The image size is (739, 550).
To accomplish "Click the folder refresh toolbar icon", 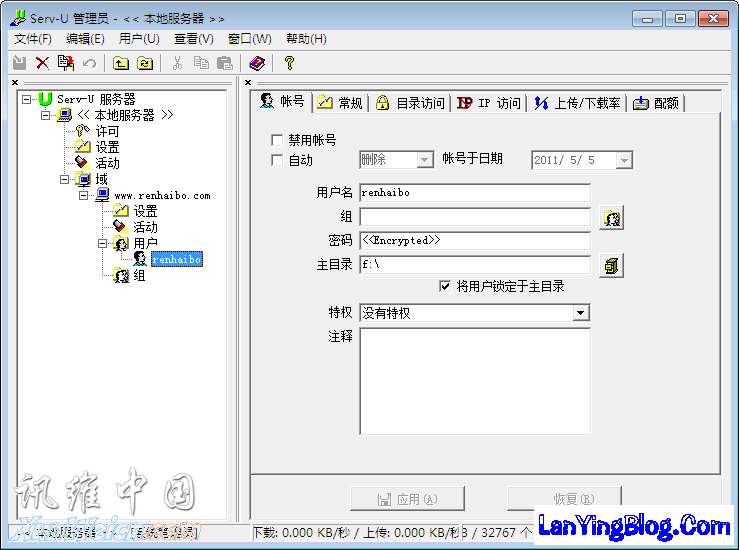I will pos(145,63).
